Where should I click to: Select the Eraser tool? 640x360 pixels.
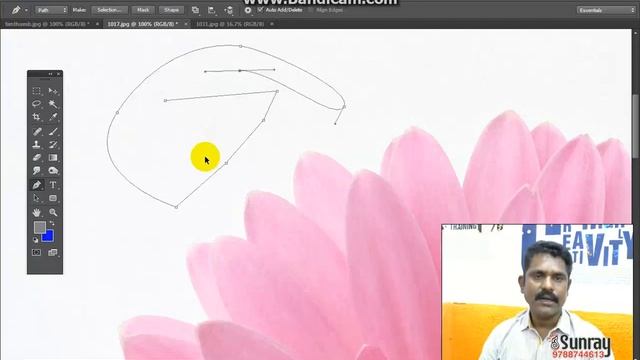[x=36, y=157]
